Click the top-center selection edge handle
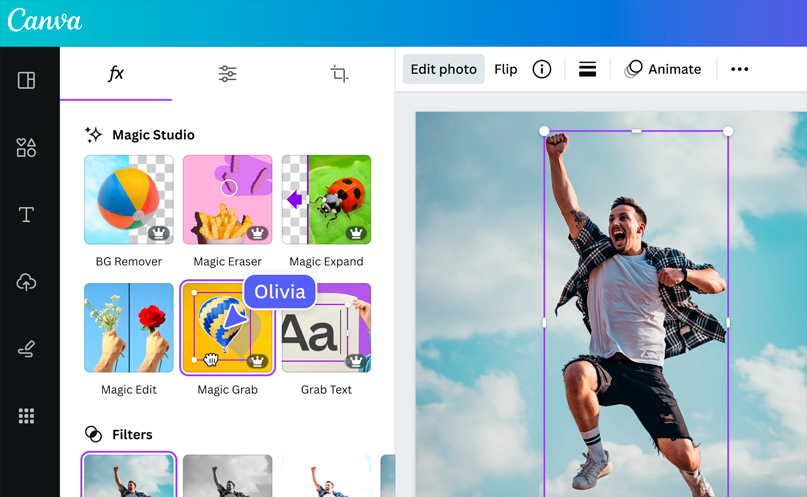 pyautogui.click(x=636, y=131)
